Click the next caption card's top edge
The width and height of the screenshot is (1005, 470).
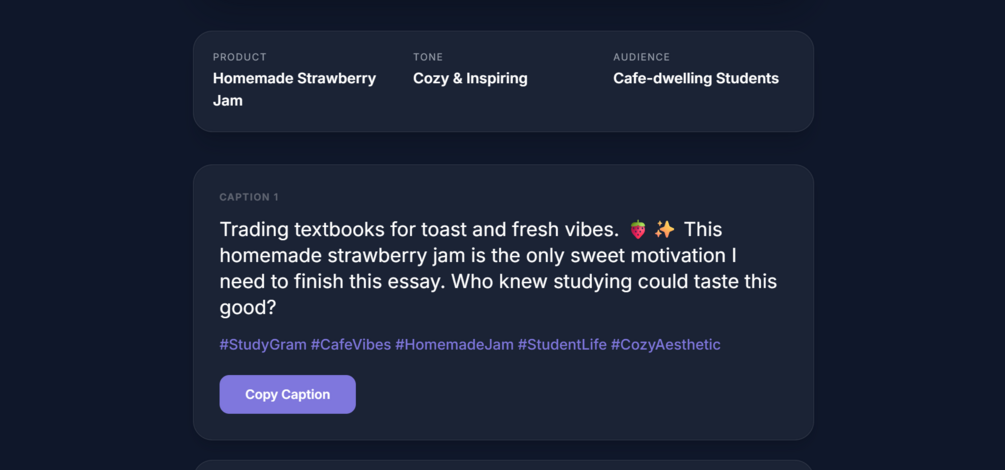[x=503, y=463]
